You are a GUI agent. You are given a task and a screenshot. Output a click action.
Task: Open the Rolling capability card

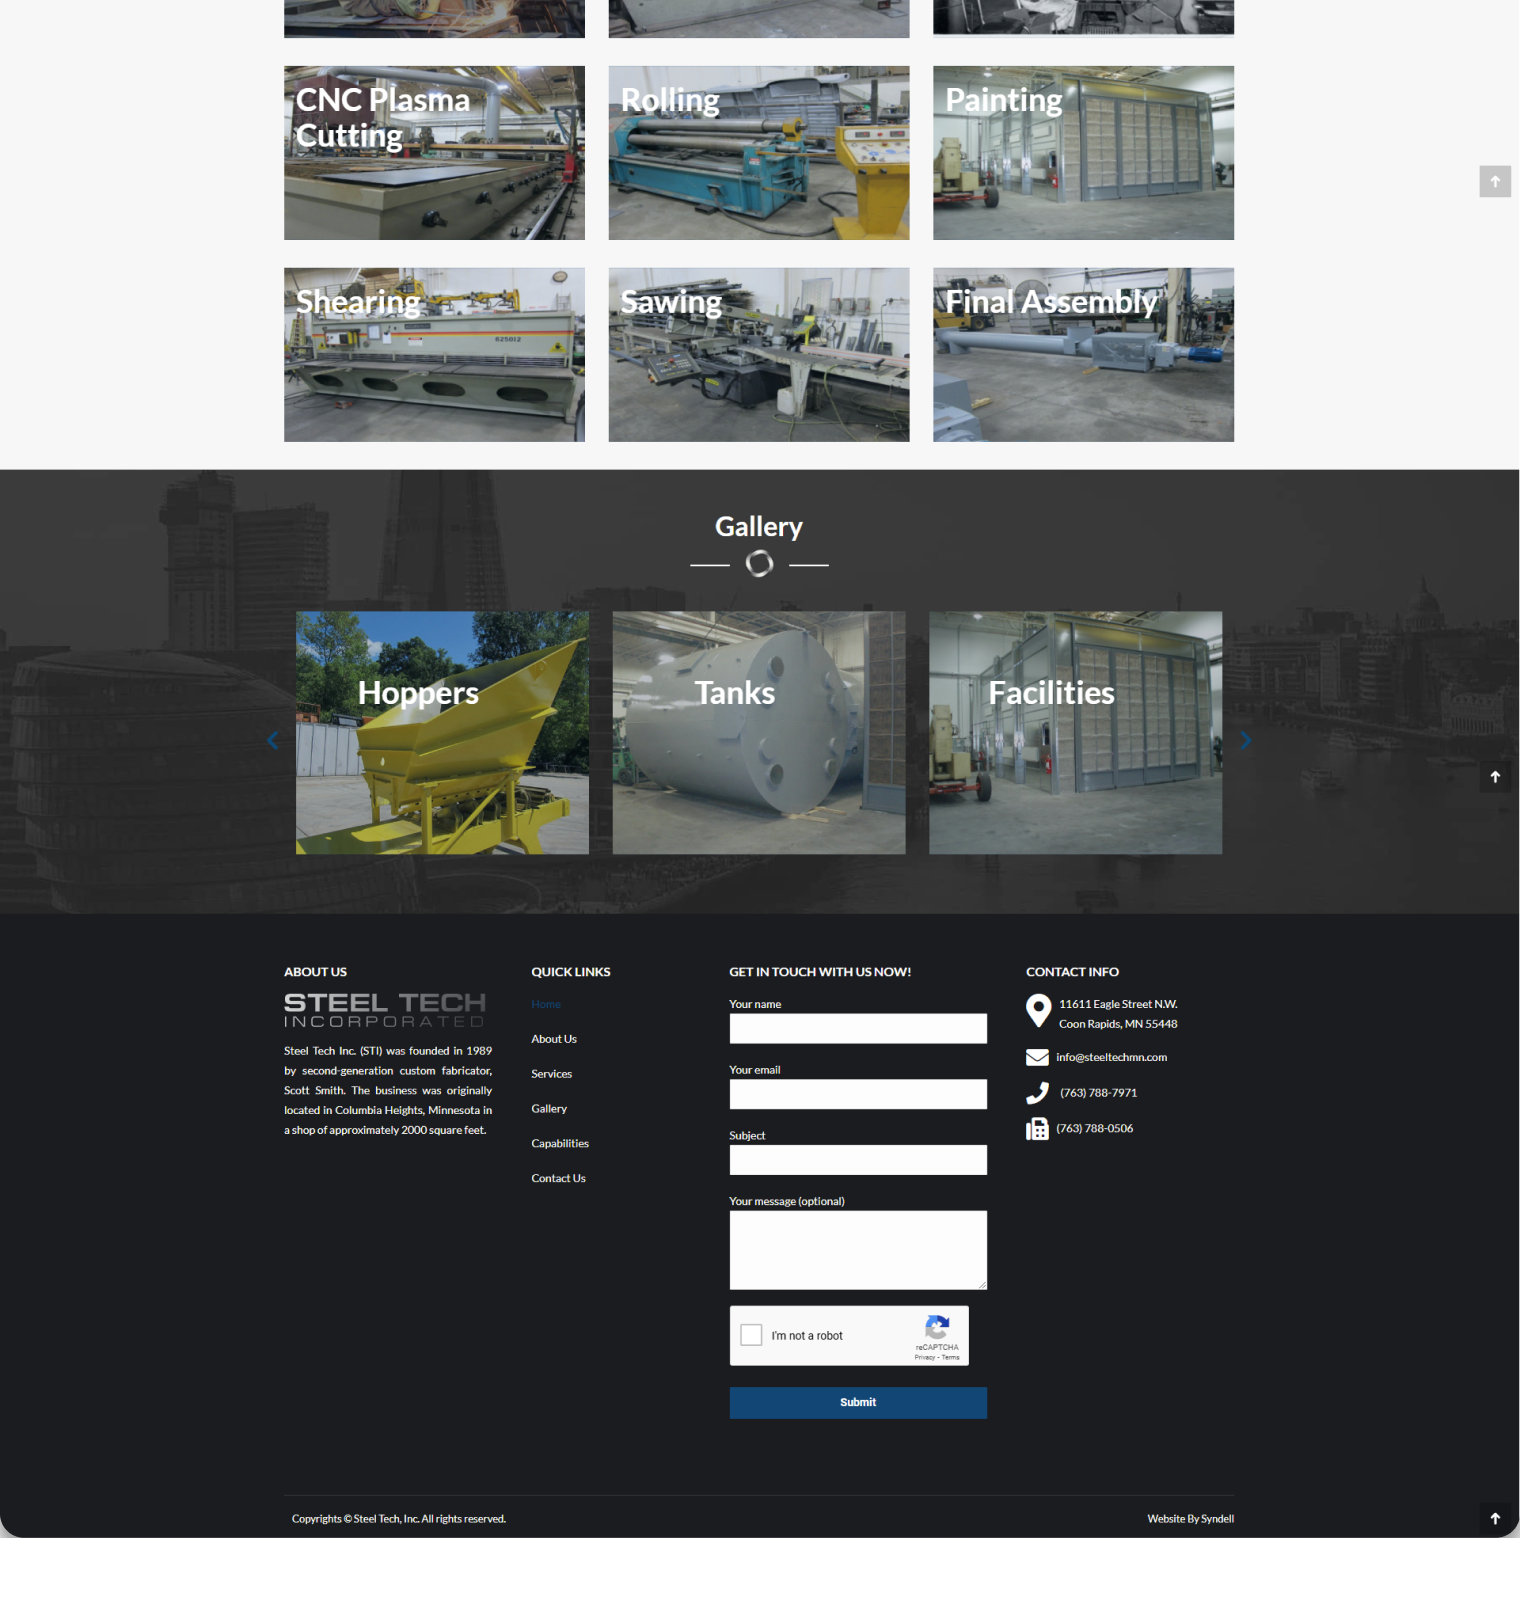(759, 153)
